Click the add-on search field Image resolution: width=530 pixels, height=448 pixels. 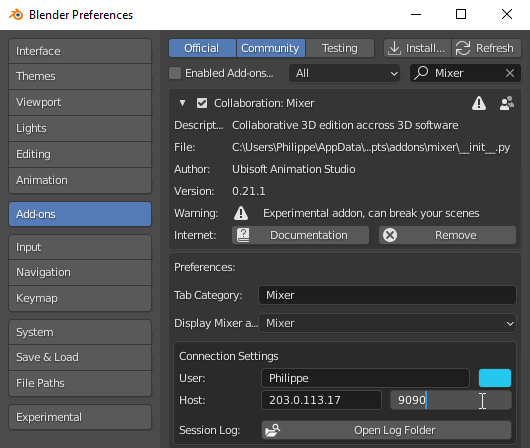click(465, 73)
